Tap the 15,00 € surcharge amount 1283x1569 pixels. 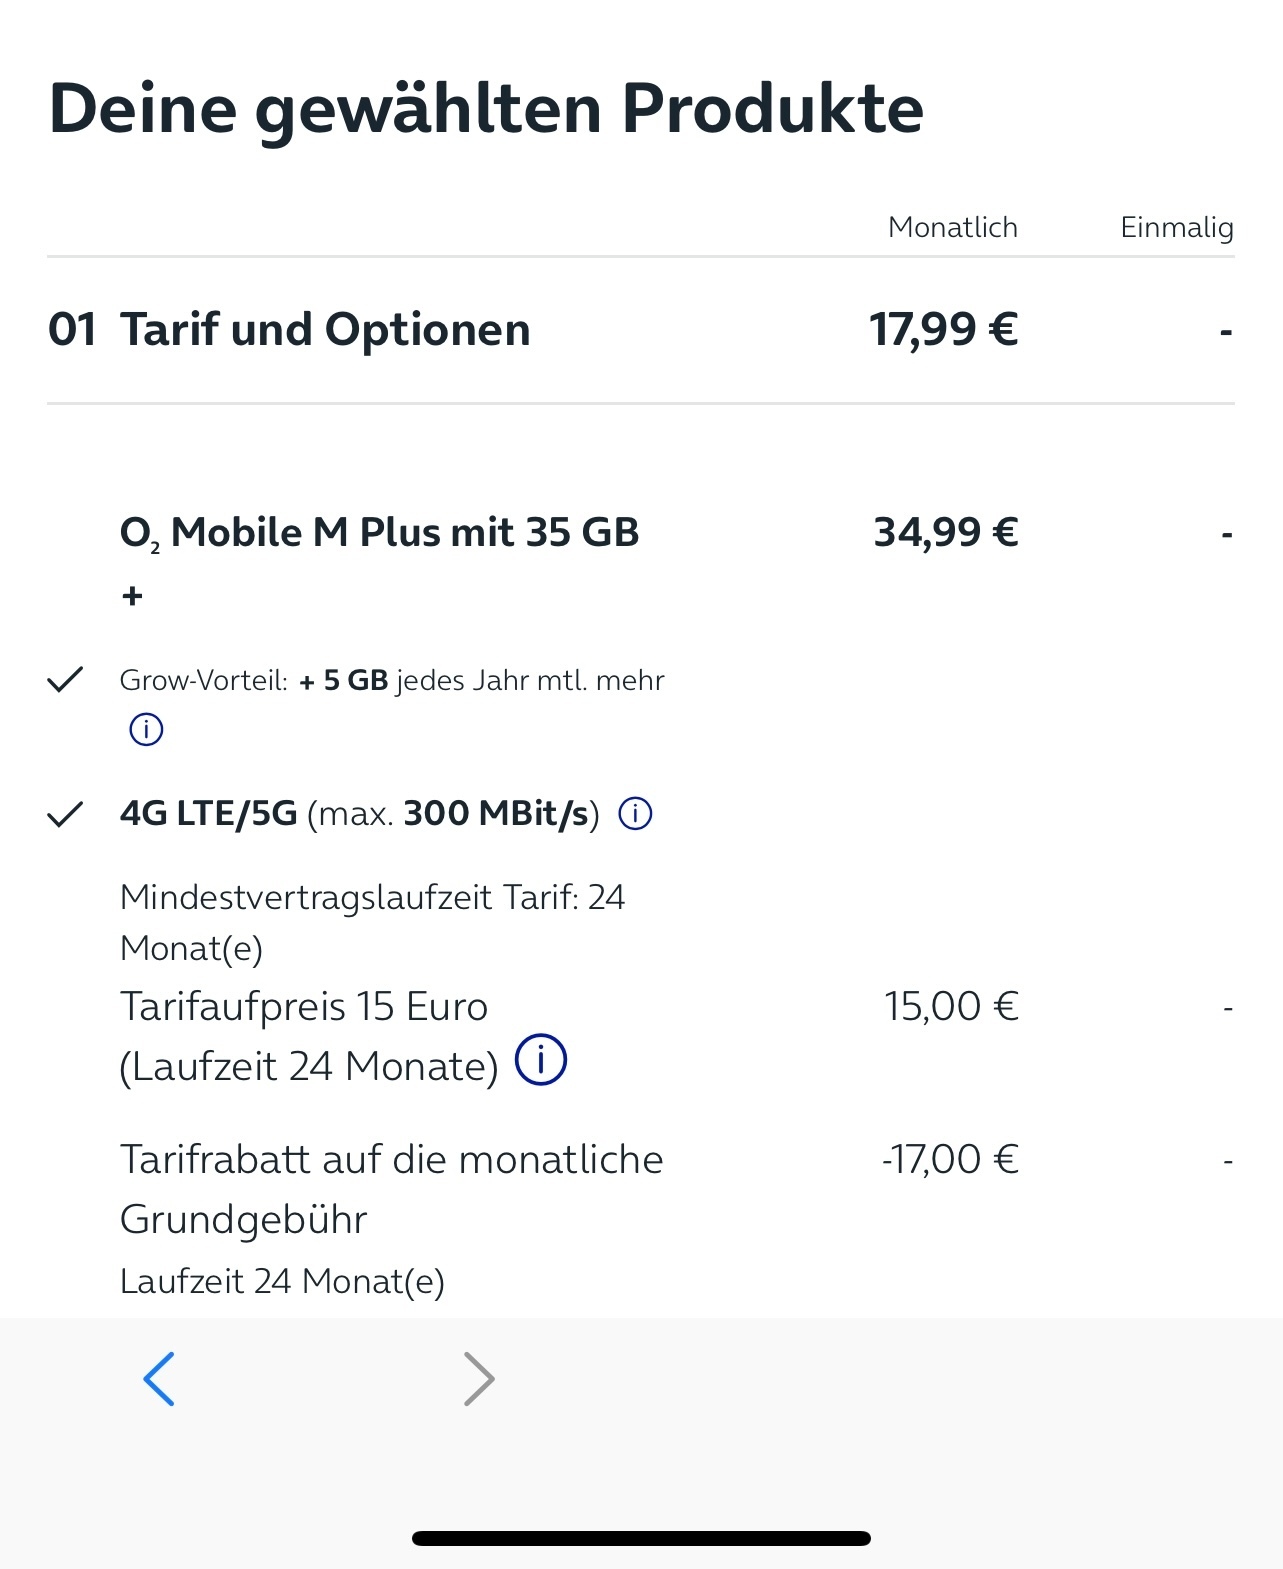tap(951, 1006)
